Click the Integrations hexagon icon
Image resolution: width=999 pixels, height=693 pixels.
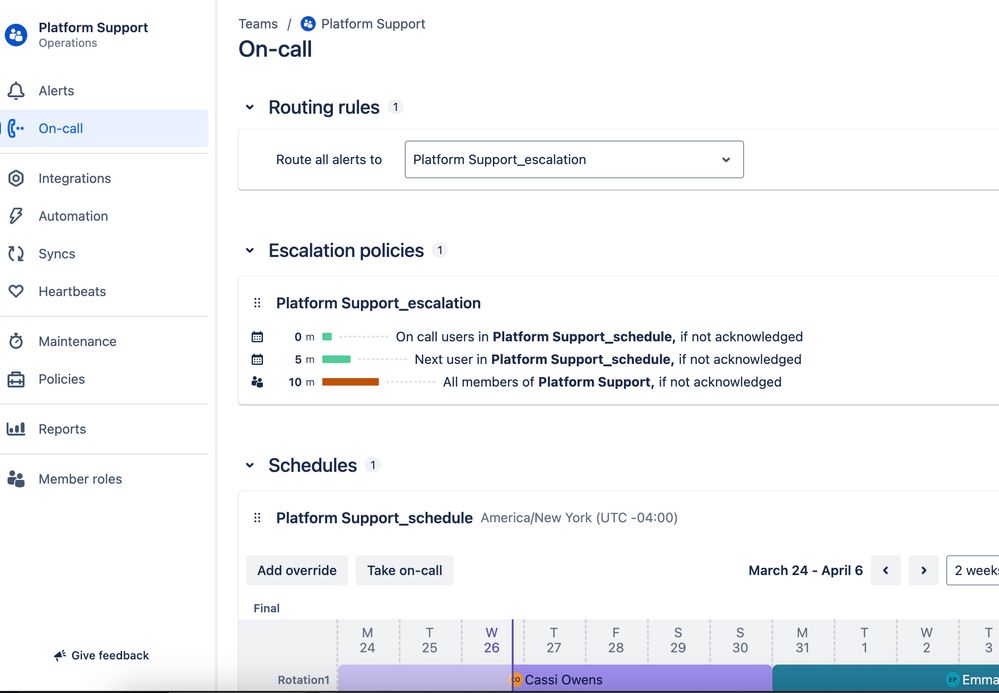point(16,178)
